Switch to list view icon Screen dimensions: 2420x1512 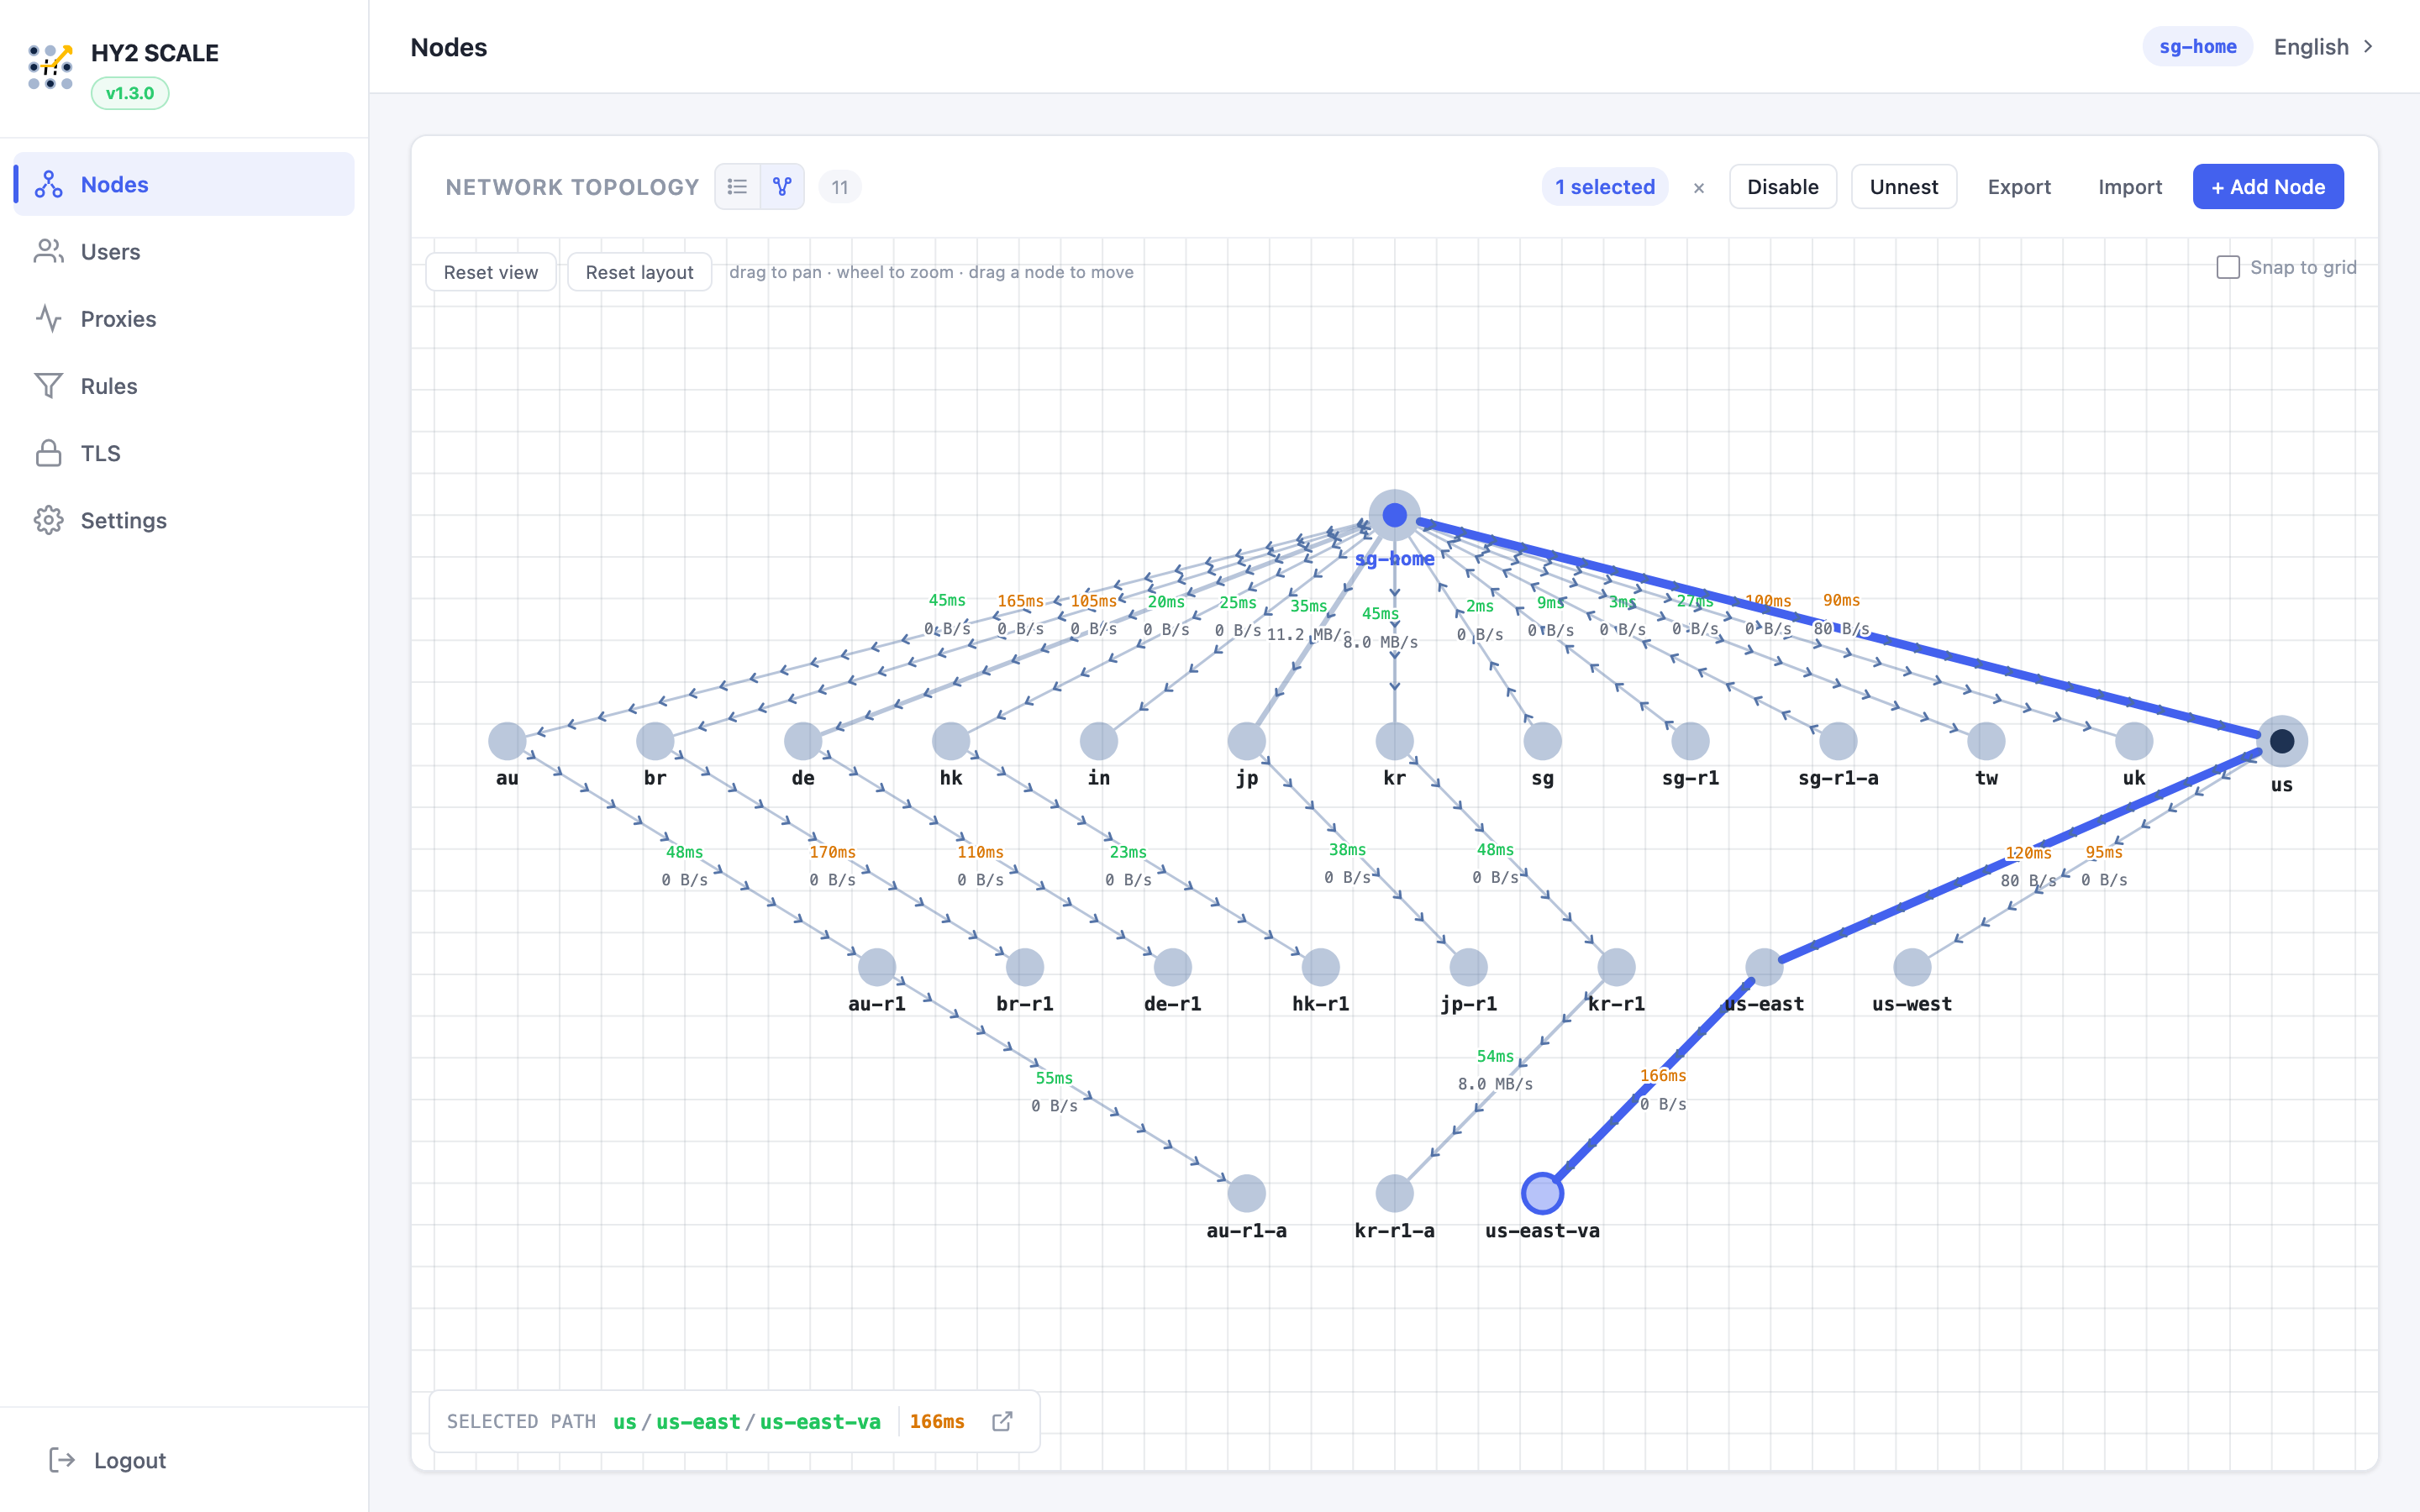737,187
